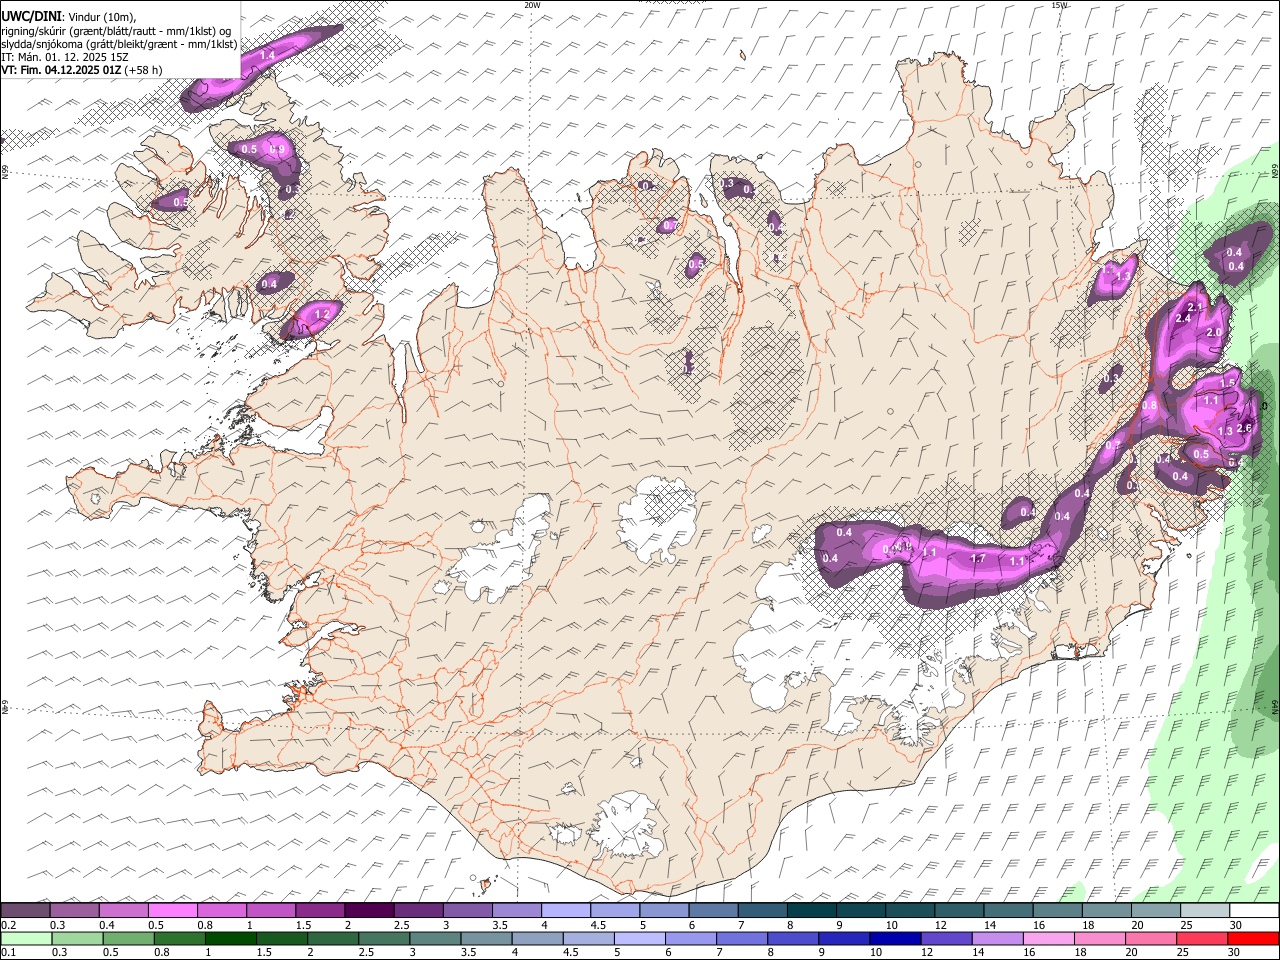Click the snow value '1.4' on the map
The image size is (1280, 960).
click(267, 57)
